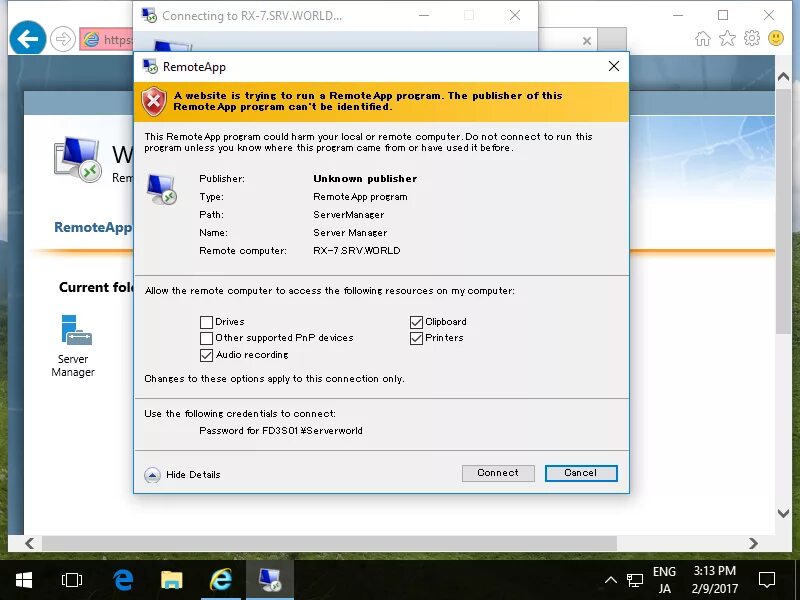Click the red shield warning icon
The height and width of the screenshot is (600, 800).
coord(154,101)
